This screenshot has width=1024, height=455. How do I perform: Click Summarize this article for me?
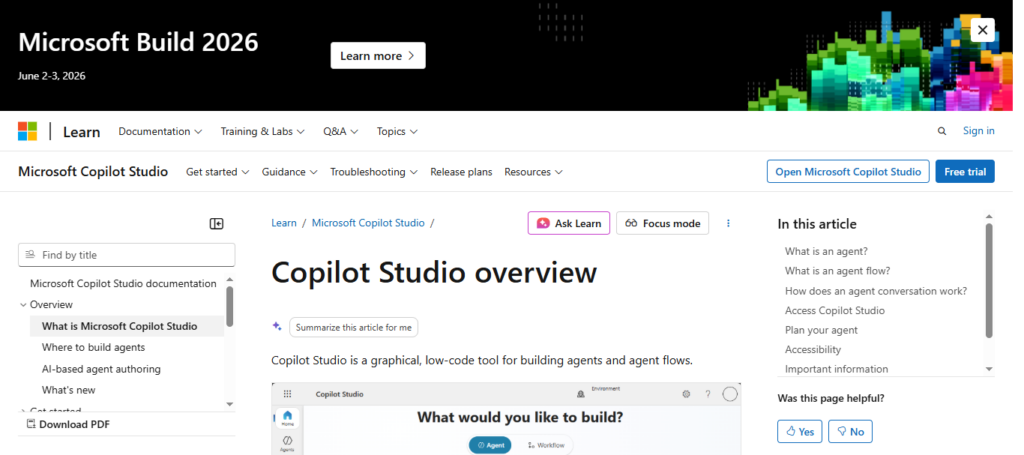pos(353,327)
